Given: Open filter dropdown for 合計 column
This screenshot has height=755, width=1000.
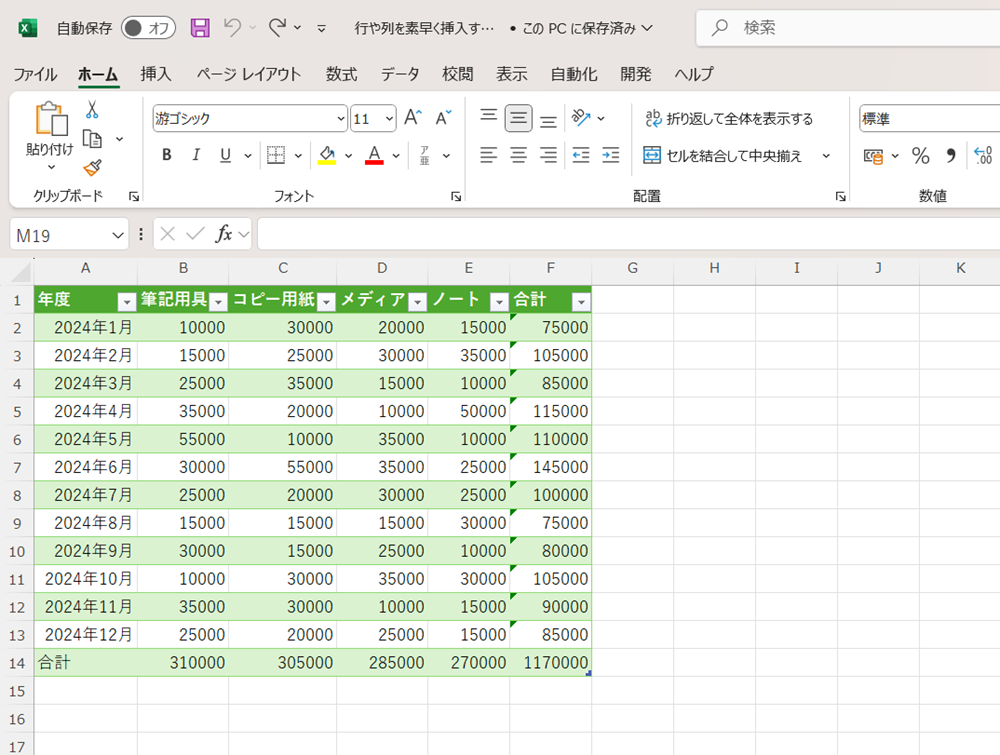Looking at the screenshot, I should (581, 302).
